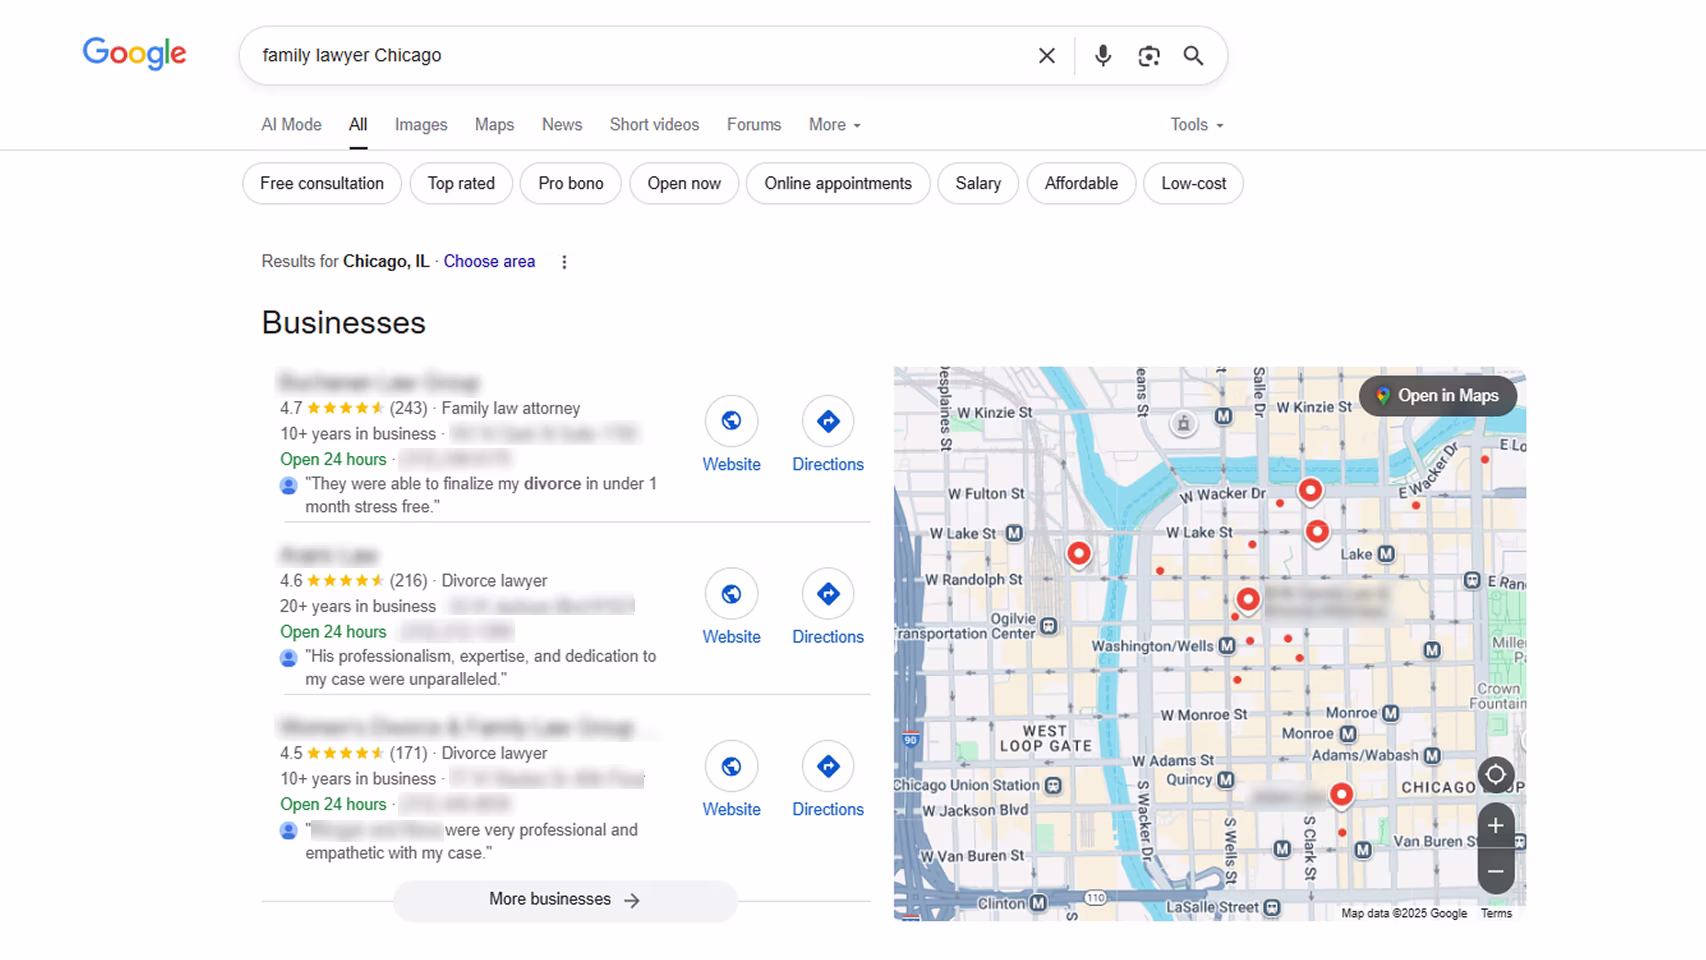Click into the search input field
This screenshot has width=1706, height=960.
point(640,56)
